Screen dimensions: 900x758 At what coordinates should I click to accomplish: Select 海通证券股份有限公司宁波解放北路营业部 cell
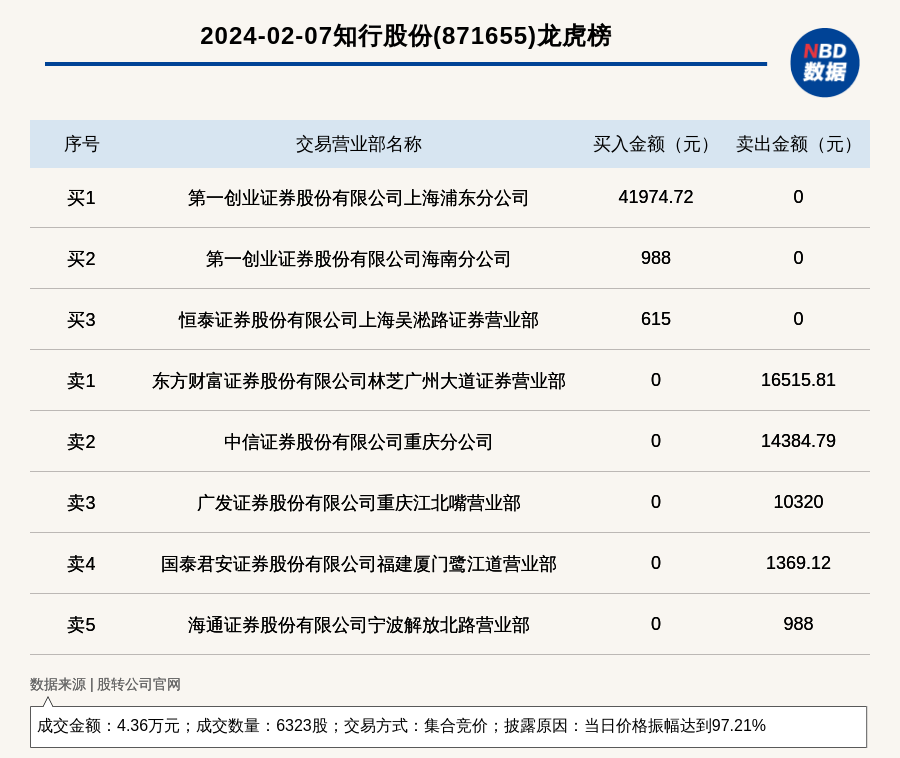pos(358,624)
